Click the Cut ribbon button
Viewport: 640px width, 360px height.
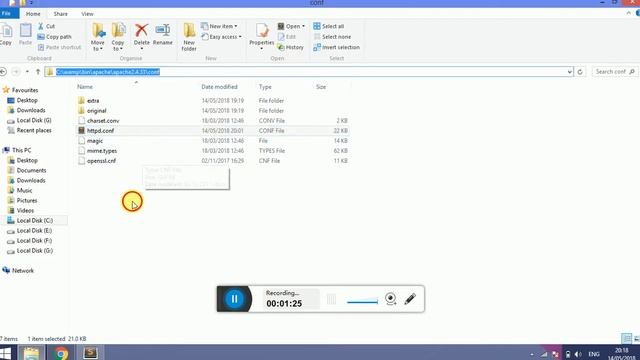pos(46,26)
